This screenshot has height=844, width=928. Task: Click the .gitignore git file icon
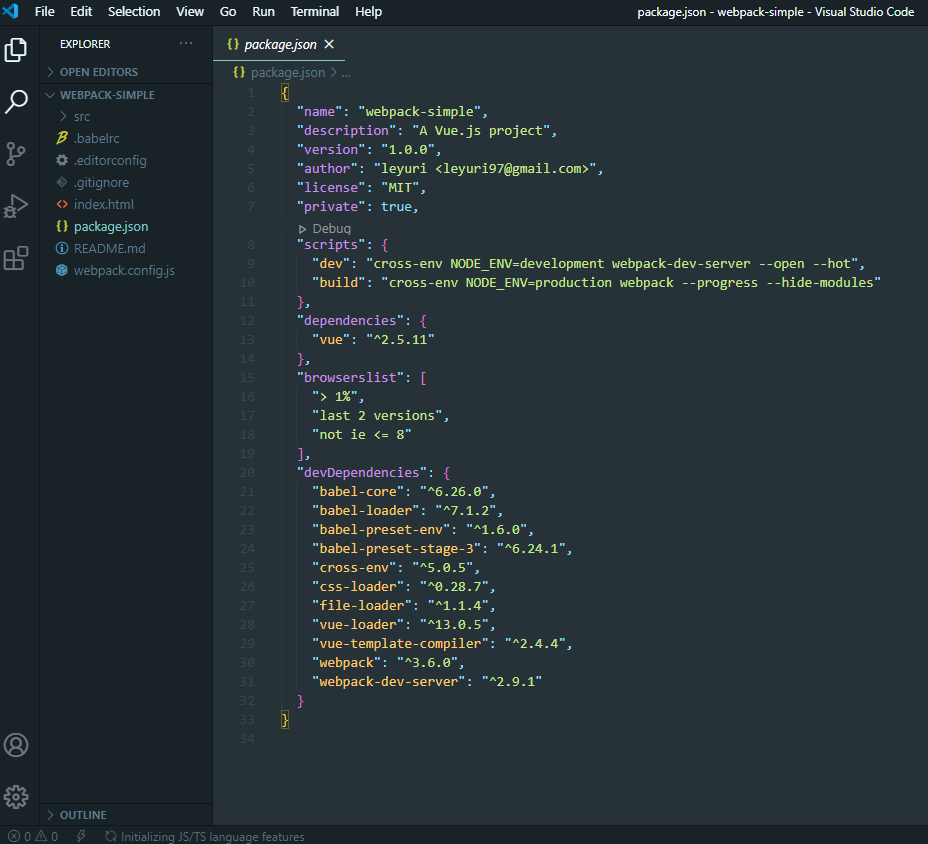pos(62,182)
